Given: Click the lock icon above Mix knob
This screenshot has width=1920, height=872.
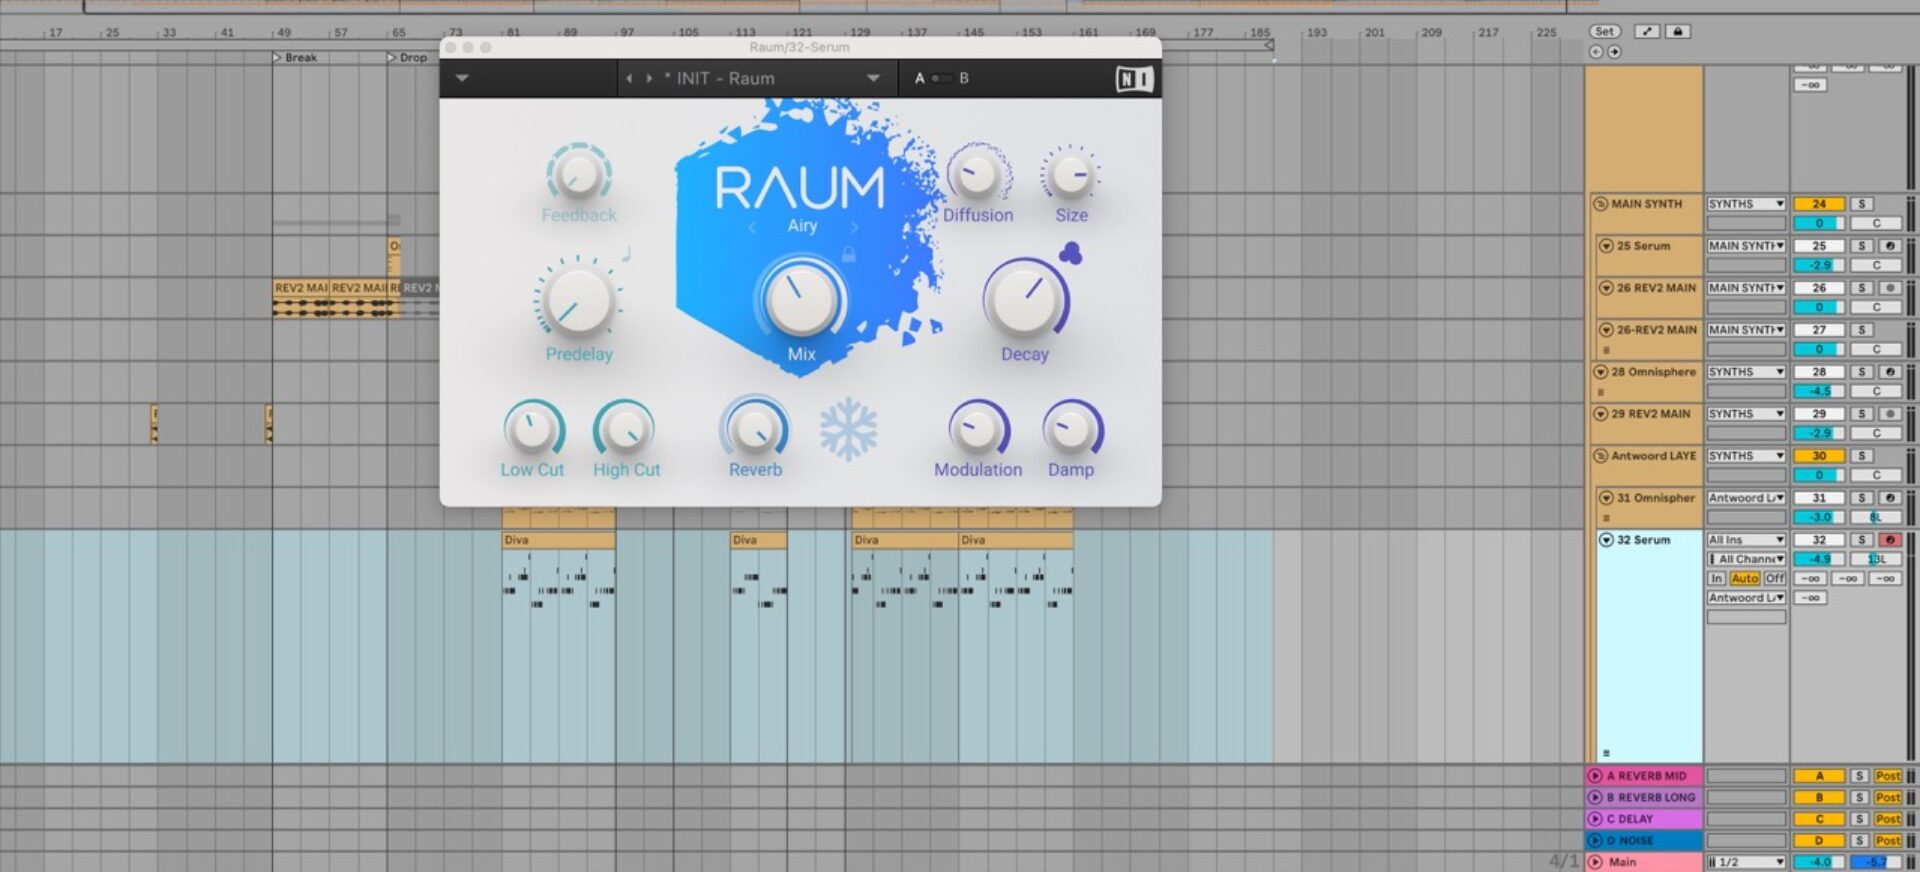Looking at the screenshot, I should tap(848, 255).
